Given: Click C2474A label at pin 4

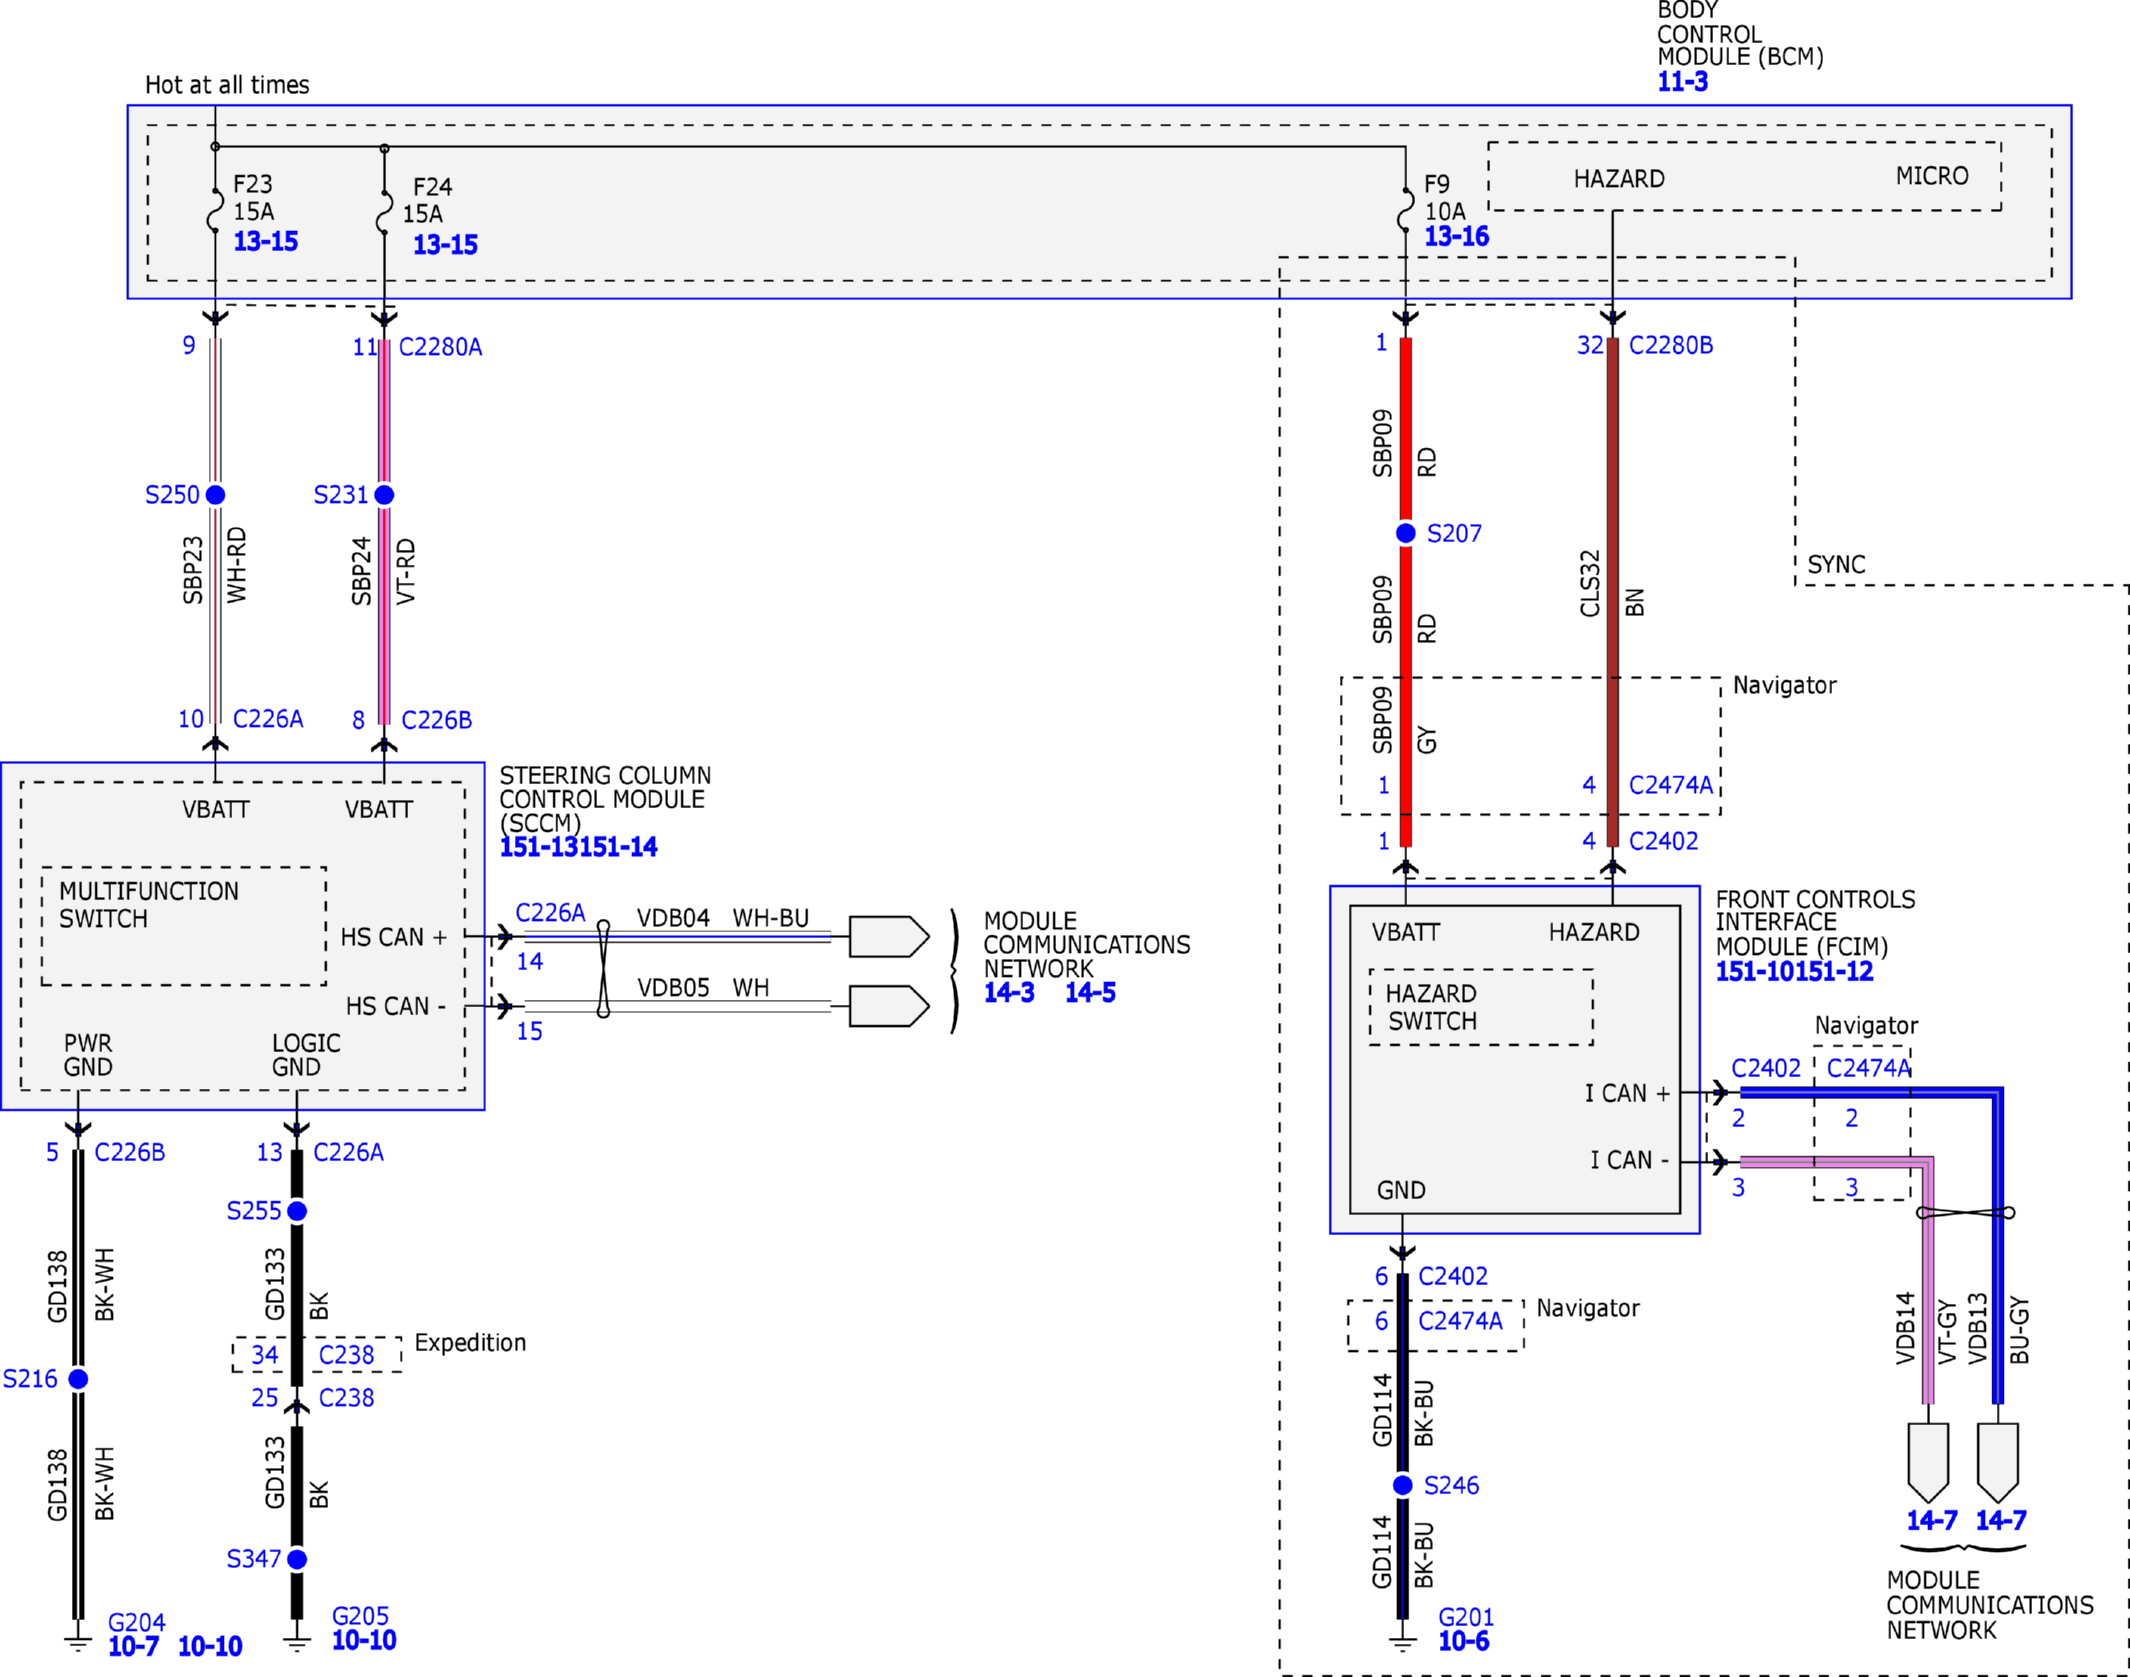Looking at the screenshot, I should [1671, 785].
